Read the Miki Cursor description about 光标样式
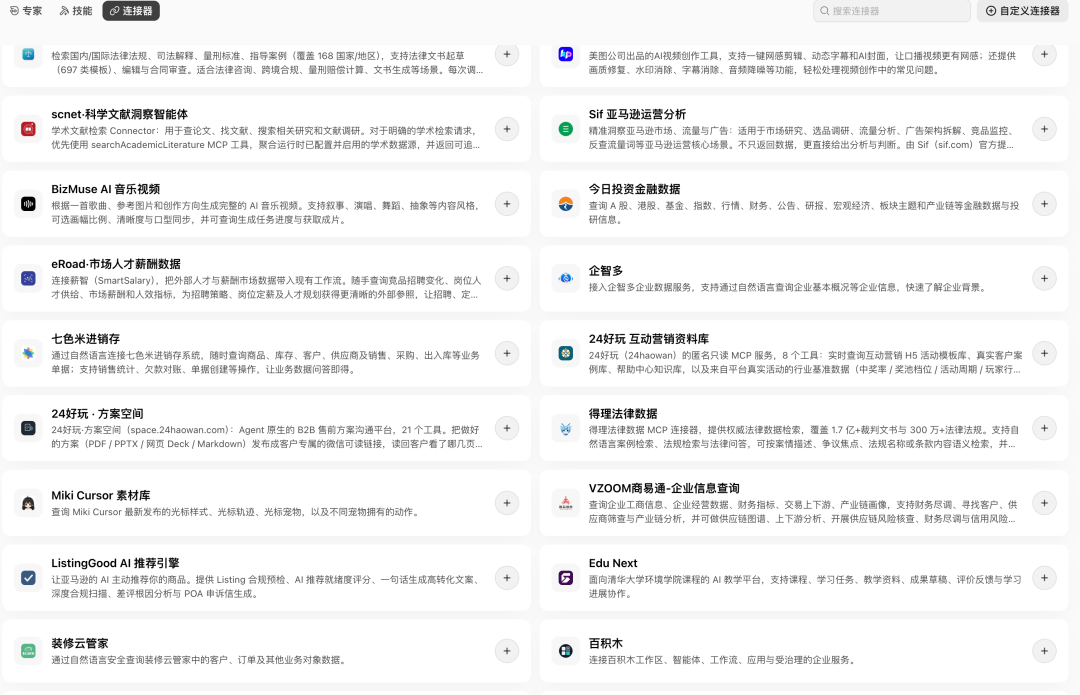Screen dimensions: 1080x695 pos(236,512)
